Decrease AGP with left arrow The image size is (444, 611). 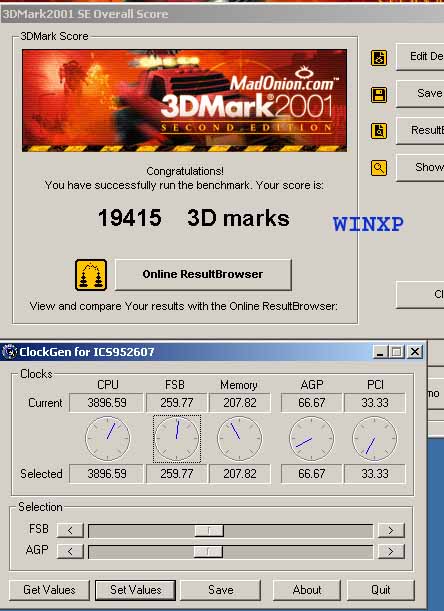(x=70, y=551)
